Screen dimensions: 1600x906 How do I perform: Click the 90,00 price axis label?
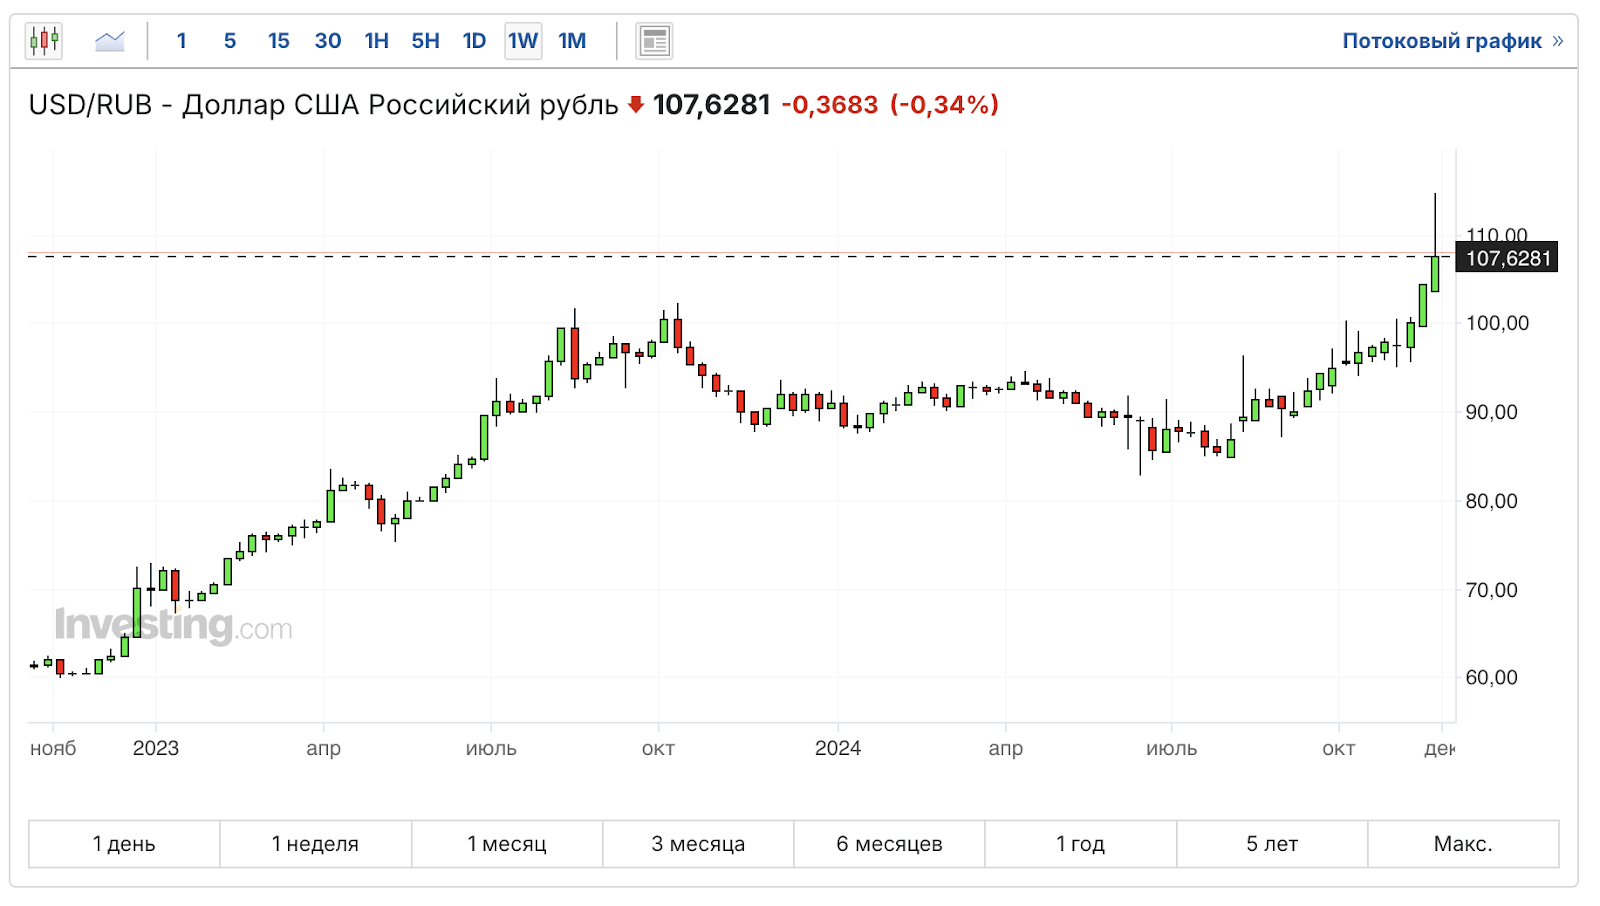click(1491, 412)
